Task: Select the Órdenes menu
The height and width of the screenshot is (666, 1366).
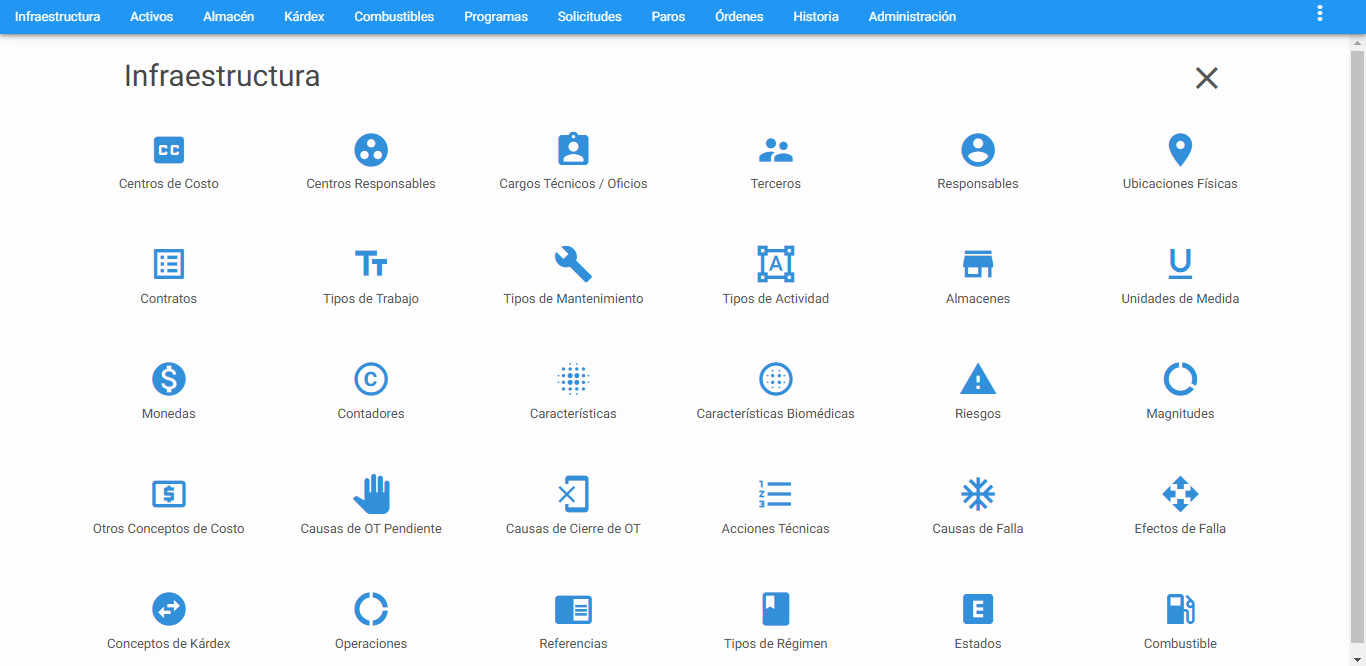Action: (739, 17)
